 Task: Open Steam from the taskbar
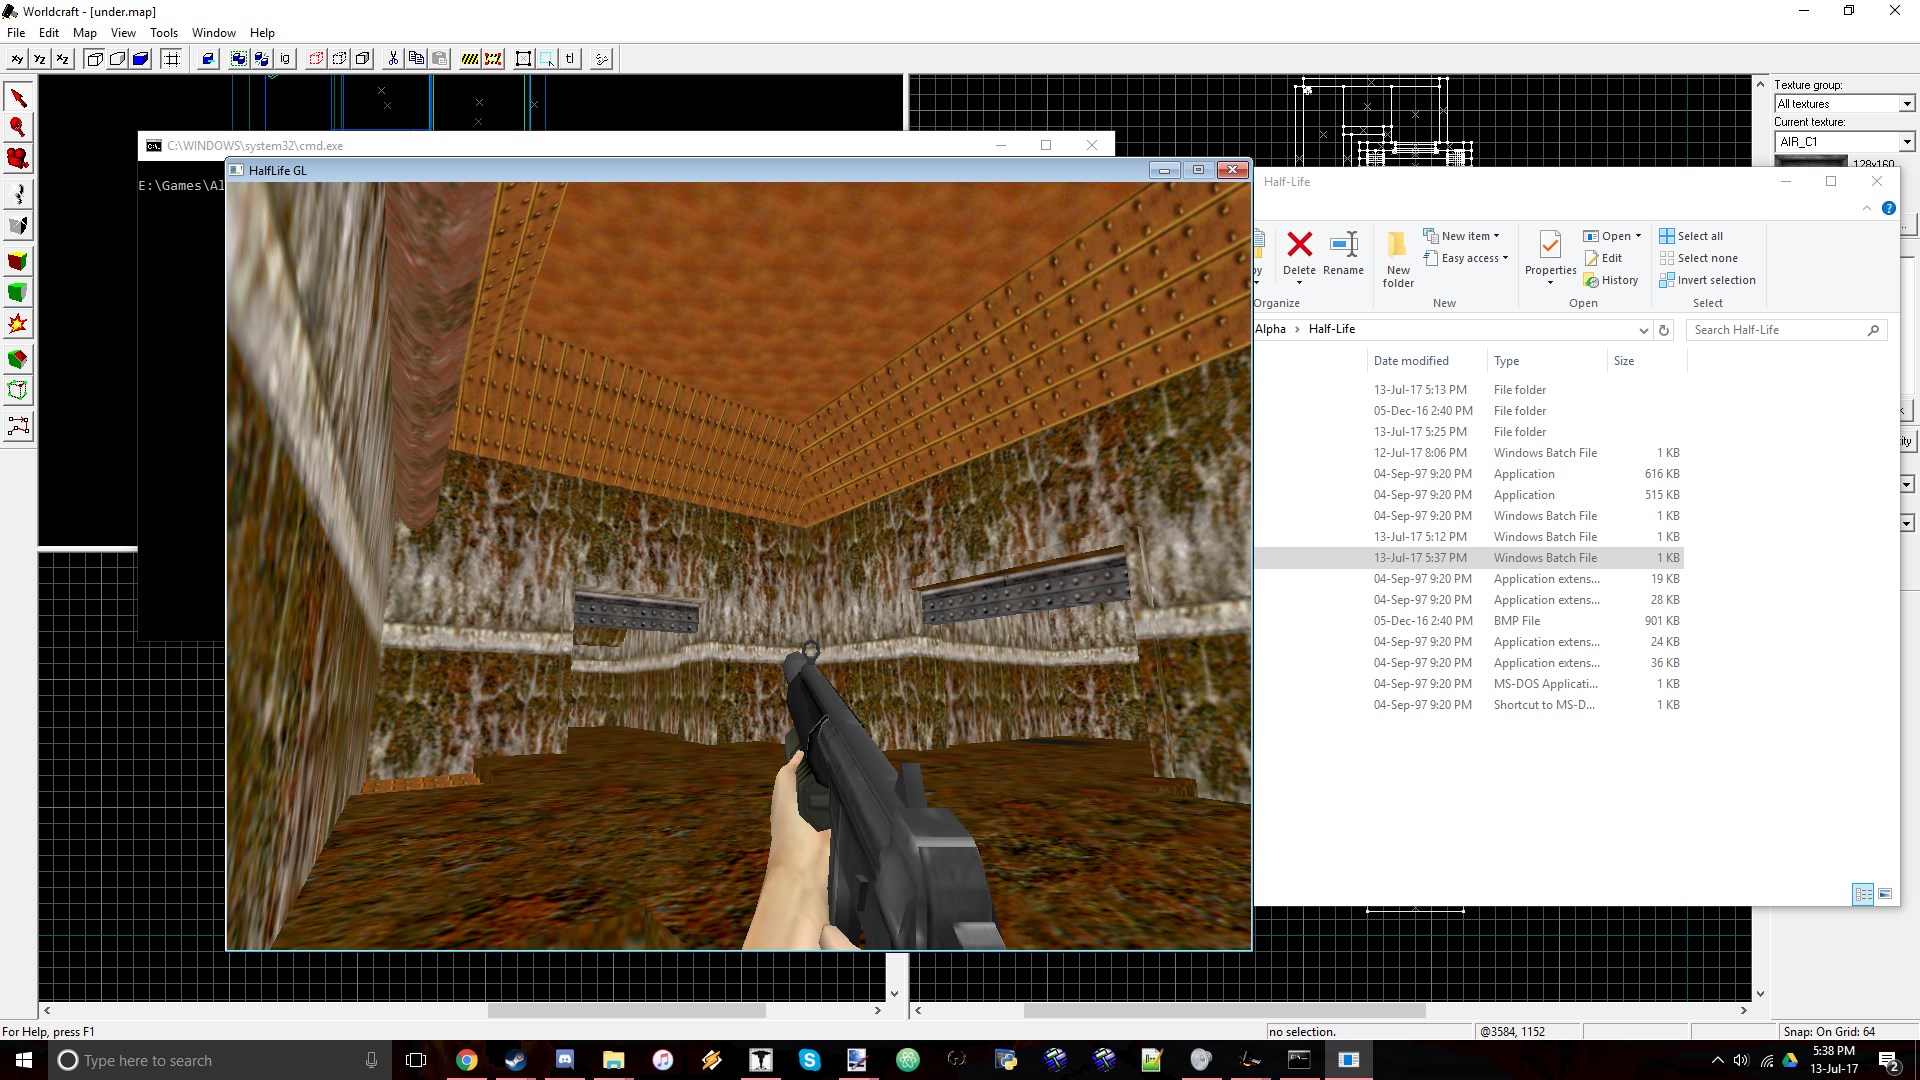click(515, 1060)
